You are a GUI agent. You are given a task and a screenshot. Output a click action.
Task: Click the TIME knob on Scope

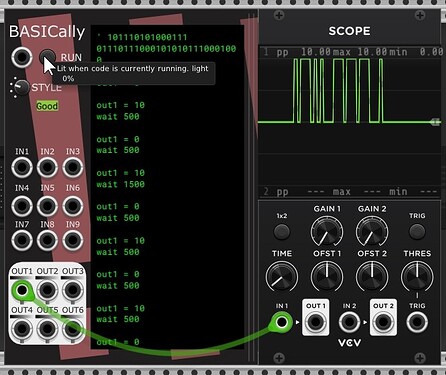pos(282,277)
